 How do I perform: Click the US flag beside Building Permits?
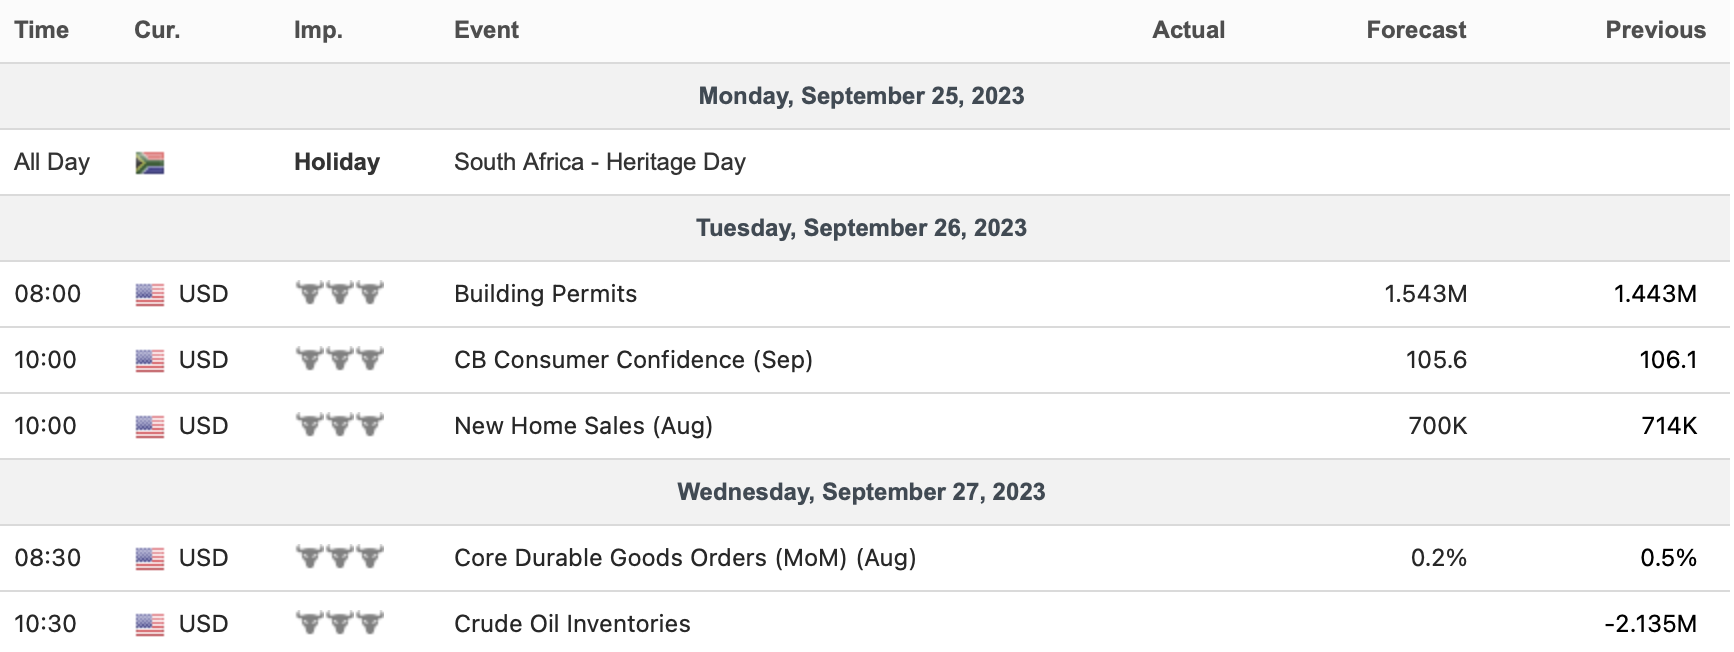tap(150, 295)
